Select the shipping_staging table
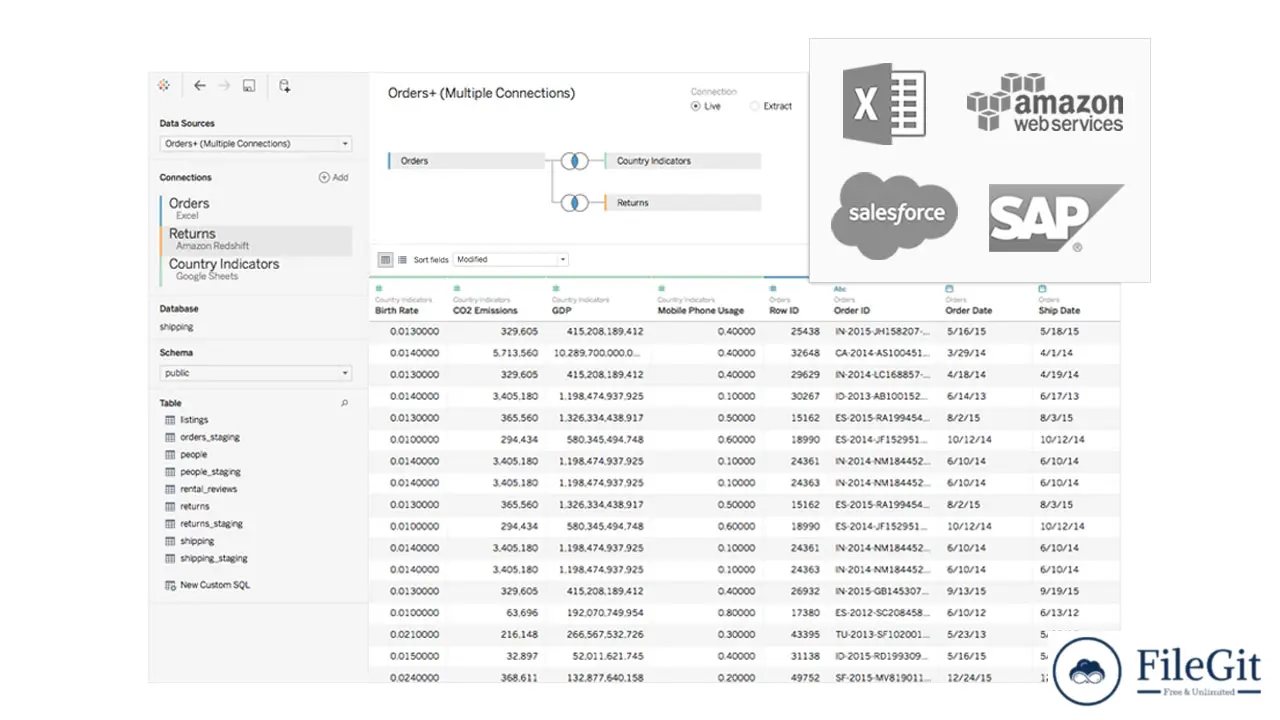The image size is (1280, 720). (214, 559)
